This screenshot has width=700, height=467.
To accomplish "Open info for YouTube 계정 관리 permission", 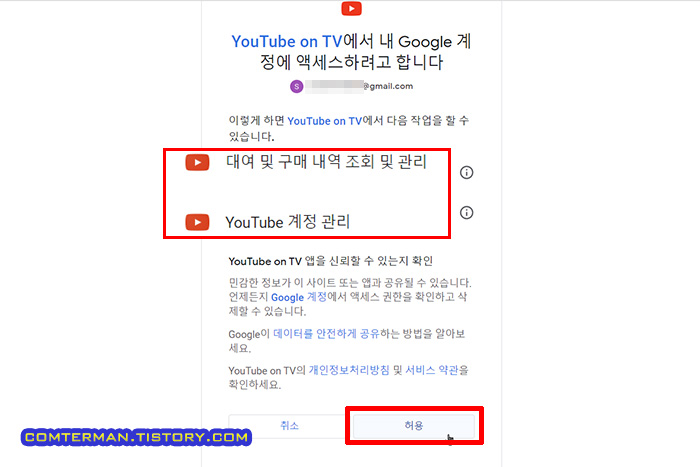I will pos(467,213).
